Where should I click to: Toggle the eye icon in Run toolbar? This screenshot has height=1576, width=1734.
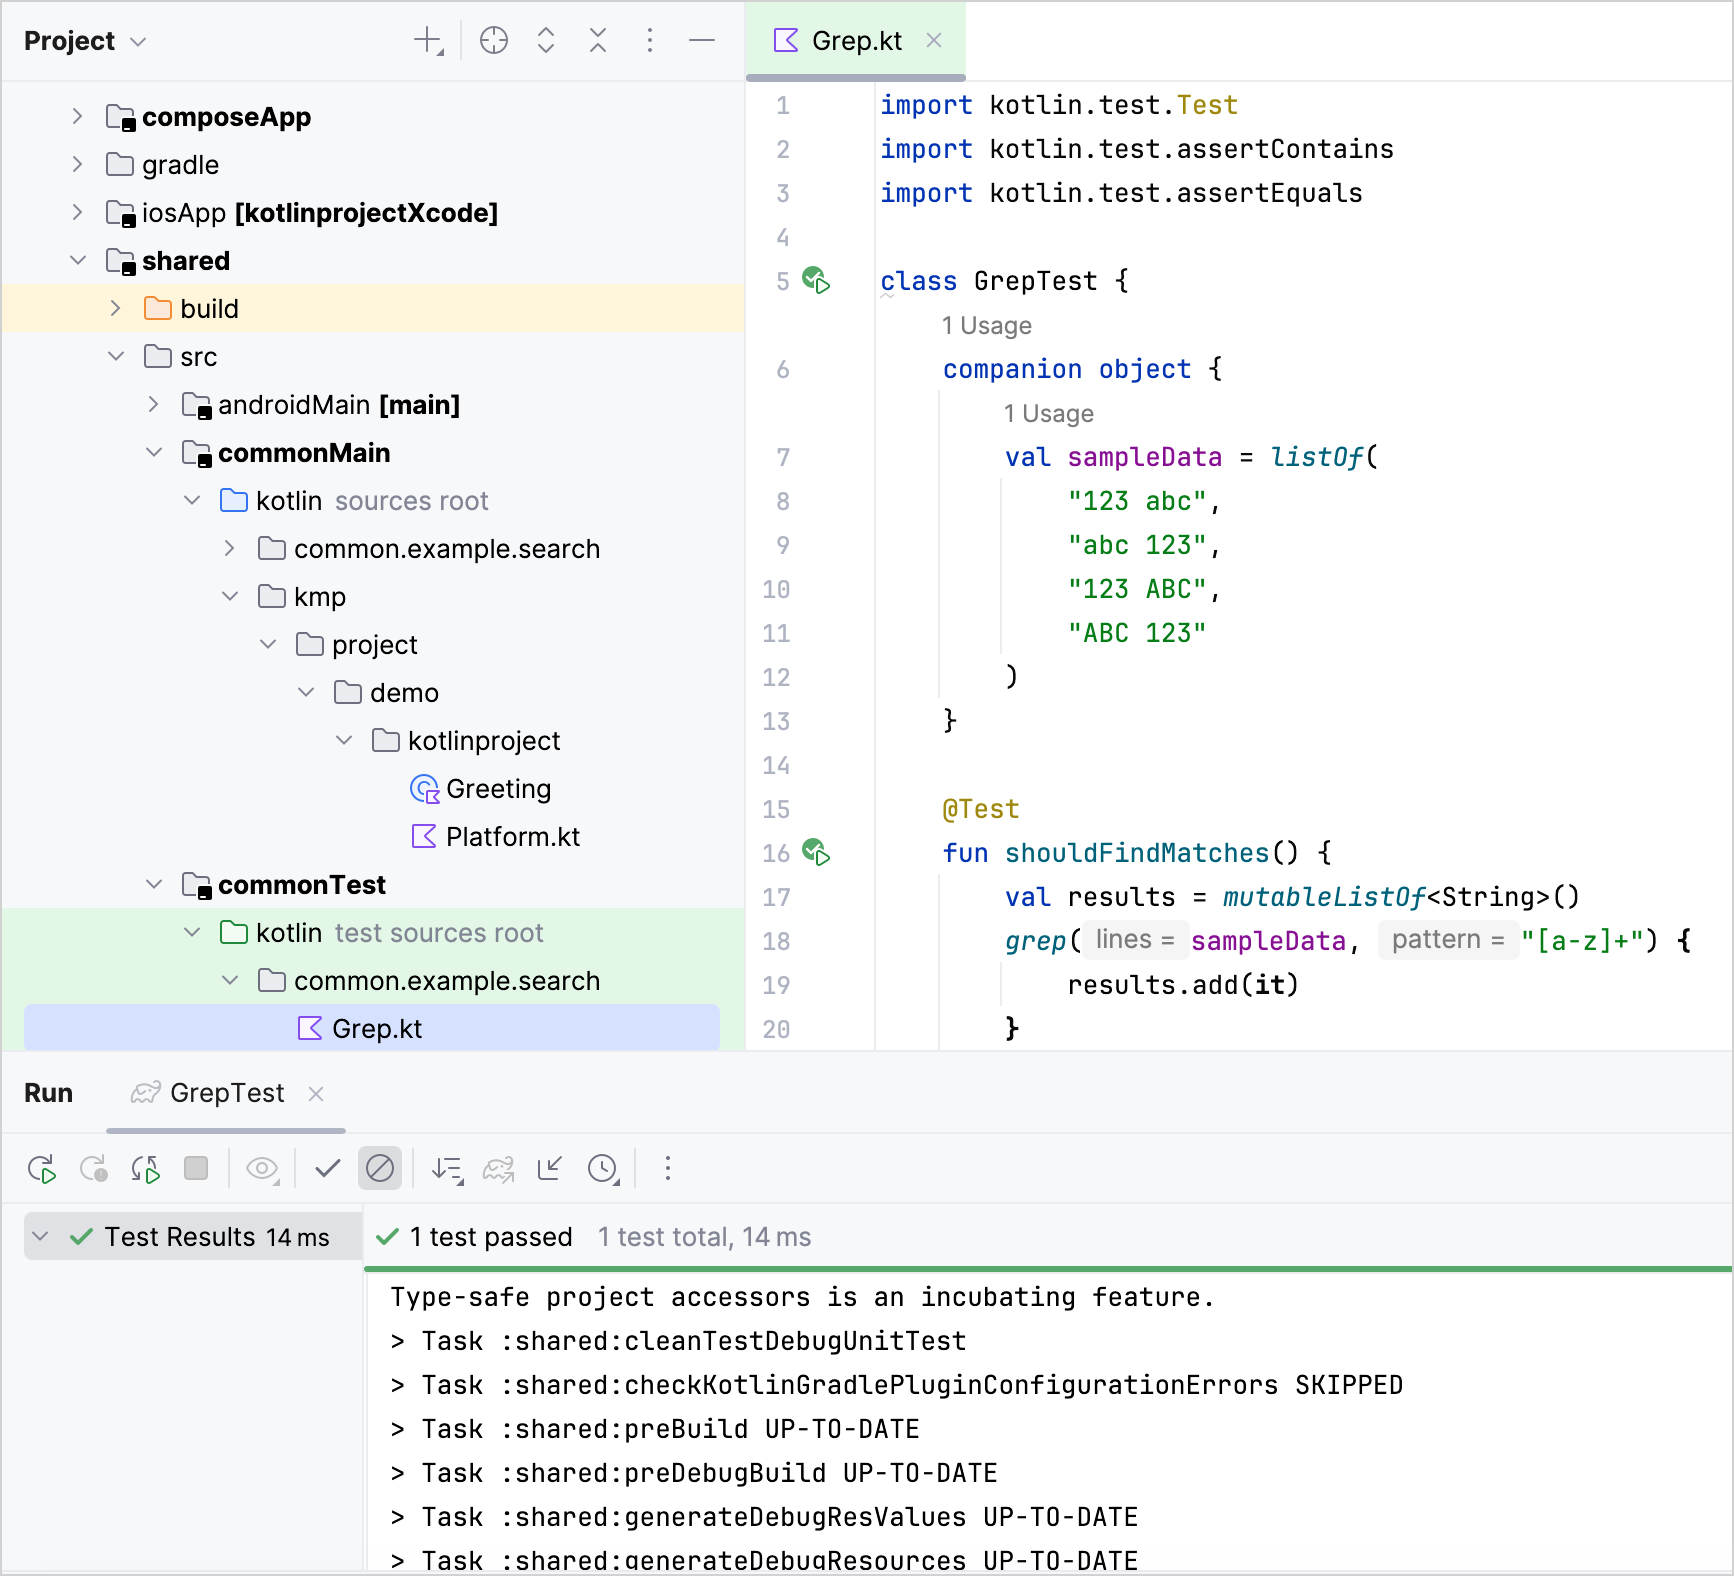point(262,1168)
